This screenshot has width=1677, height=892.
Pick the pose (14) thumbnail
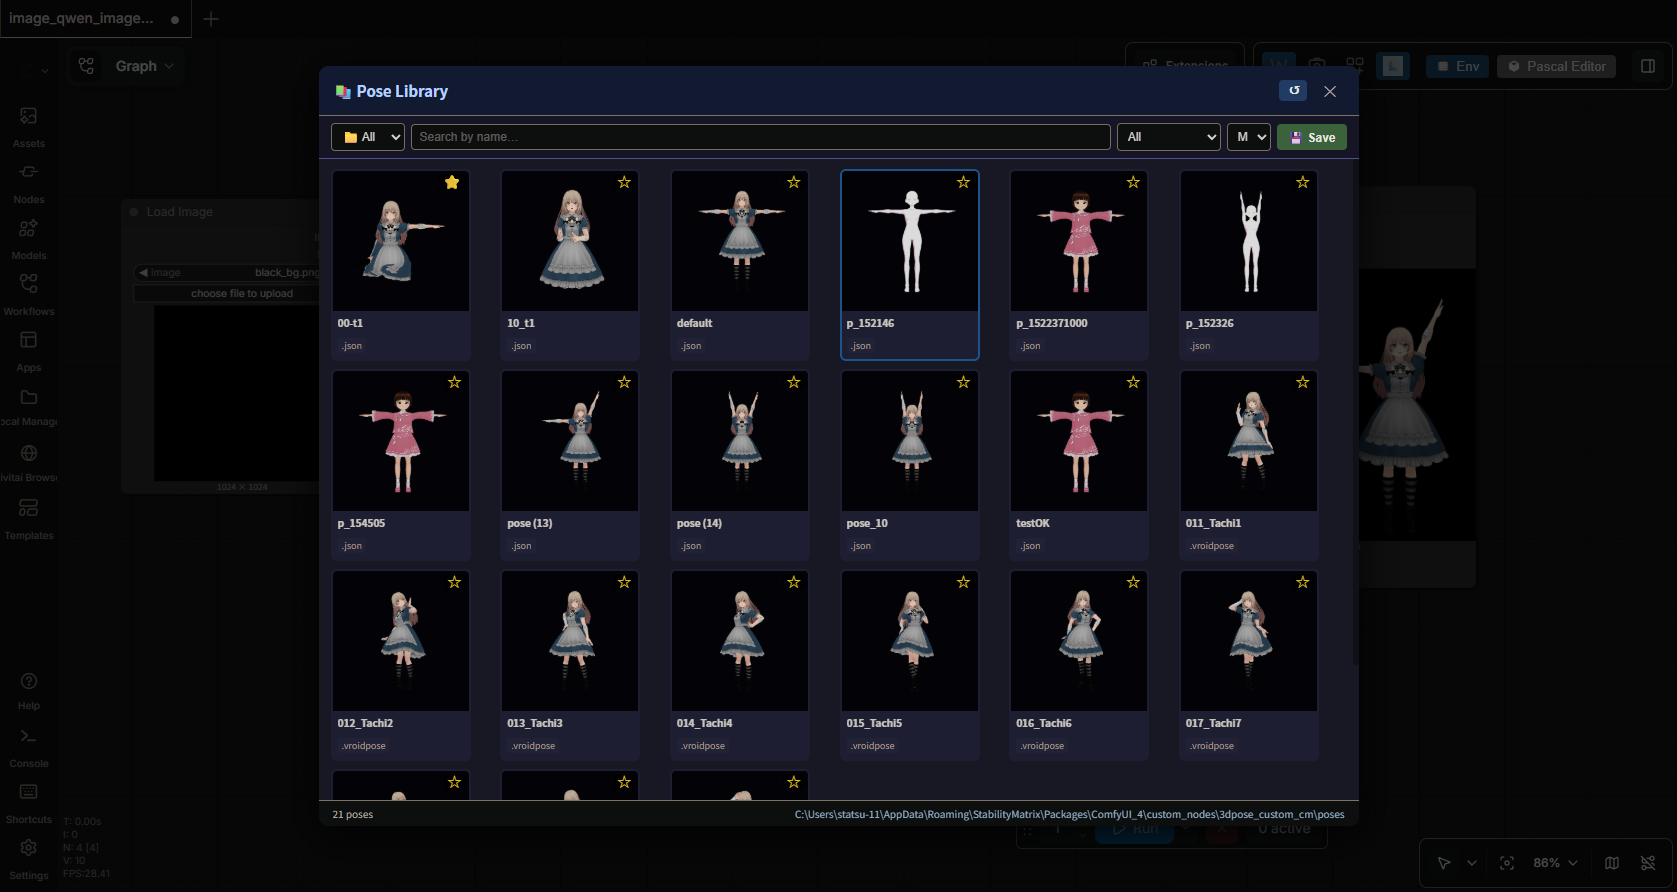click(740, 441)
